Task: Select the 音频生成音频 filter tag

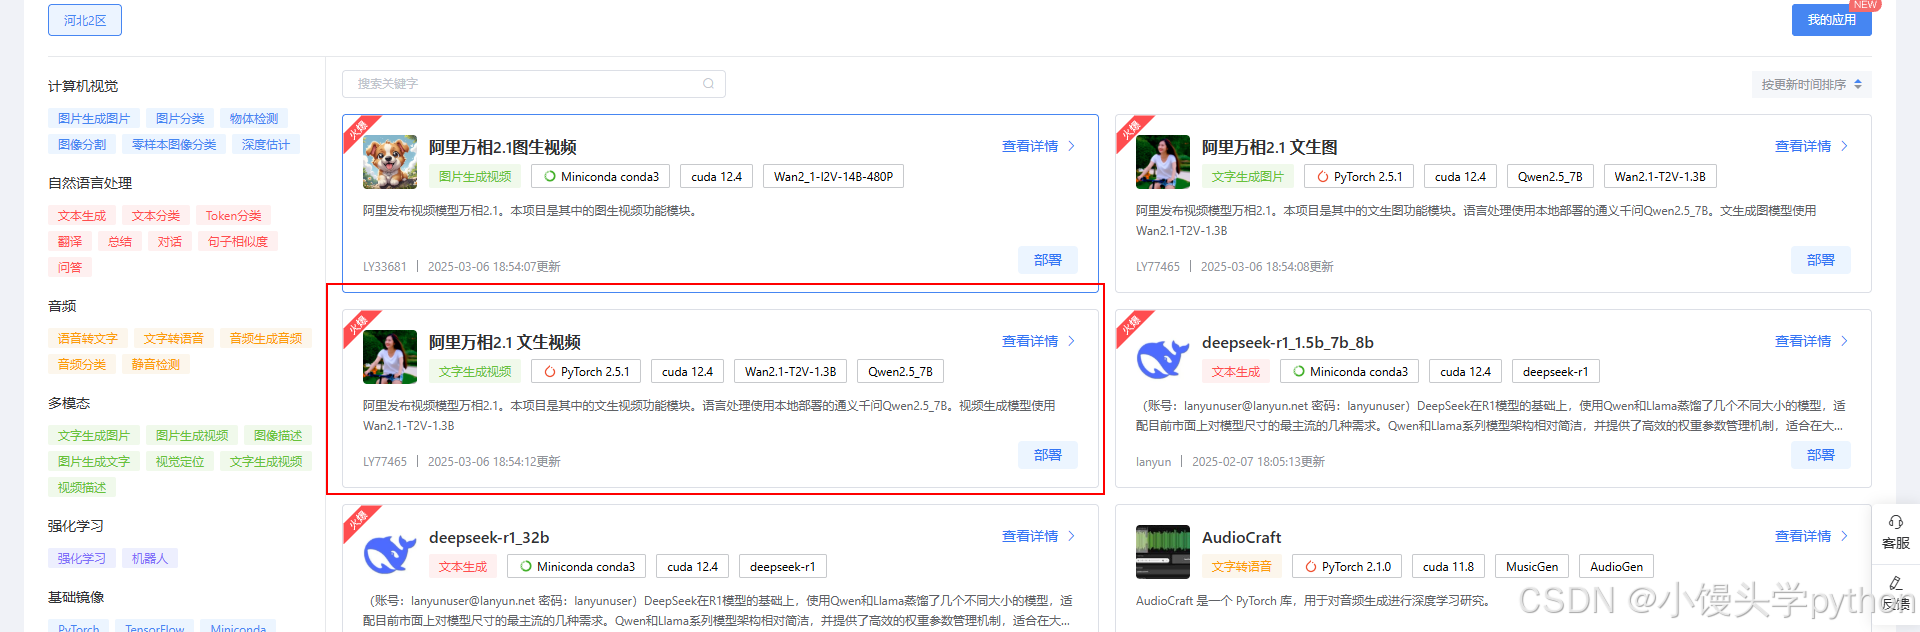Action: [x=266, y=338]
